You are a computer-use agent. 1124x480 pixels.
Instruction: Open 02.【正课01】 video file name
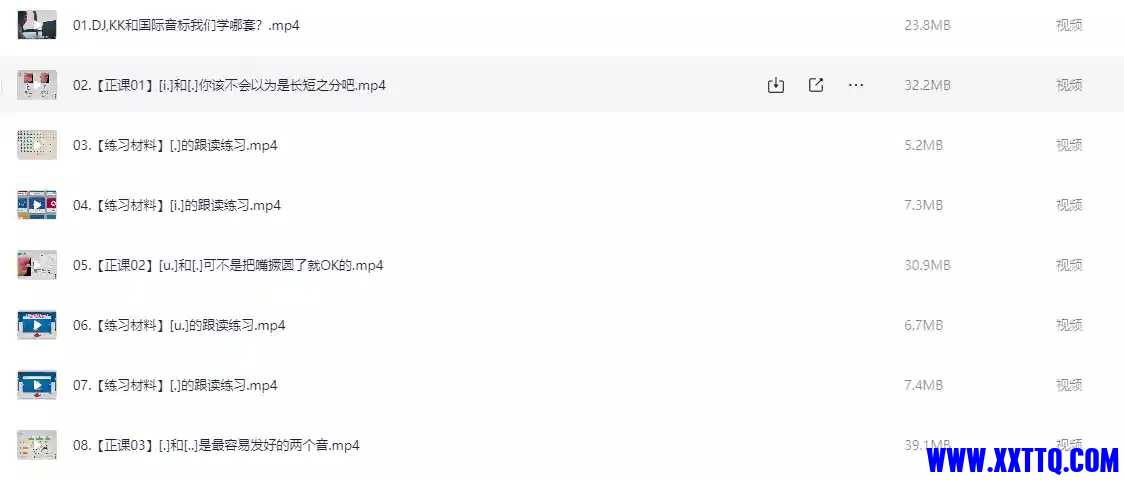(229, 85)
